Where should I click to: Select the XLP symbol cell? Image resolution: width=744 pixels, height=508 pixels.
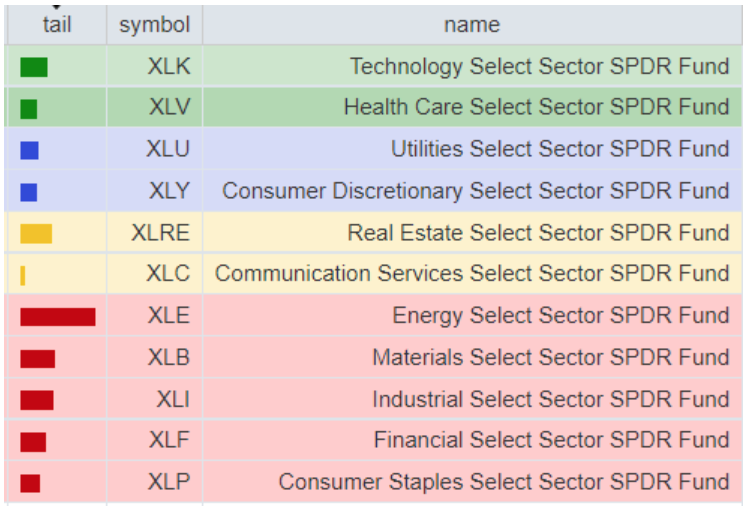coord(168,482)
